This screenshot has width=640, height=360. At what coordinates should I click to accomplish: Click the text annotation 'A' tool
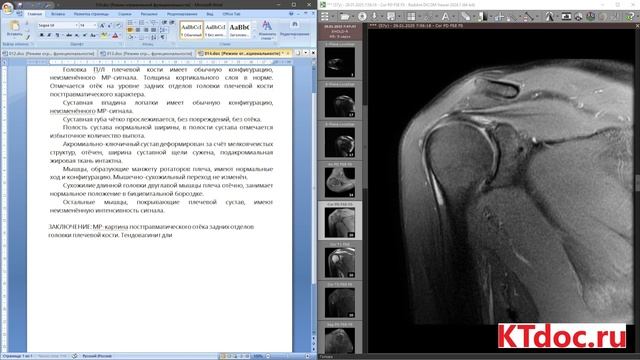(445, 16)
